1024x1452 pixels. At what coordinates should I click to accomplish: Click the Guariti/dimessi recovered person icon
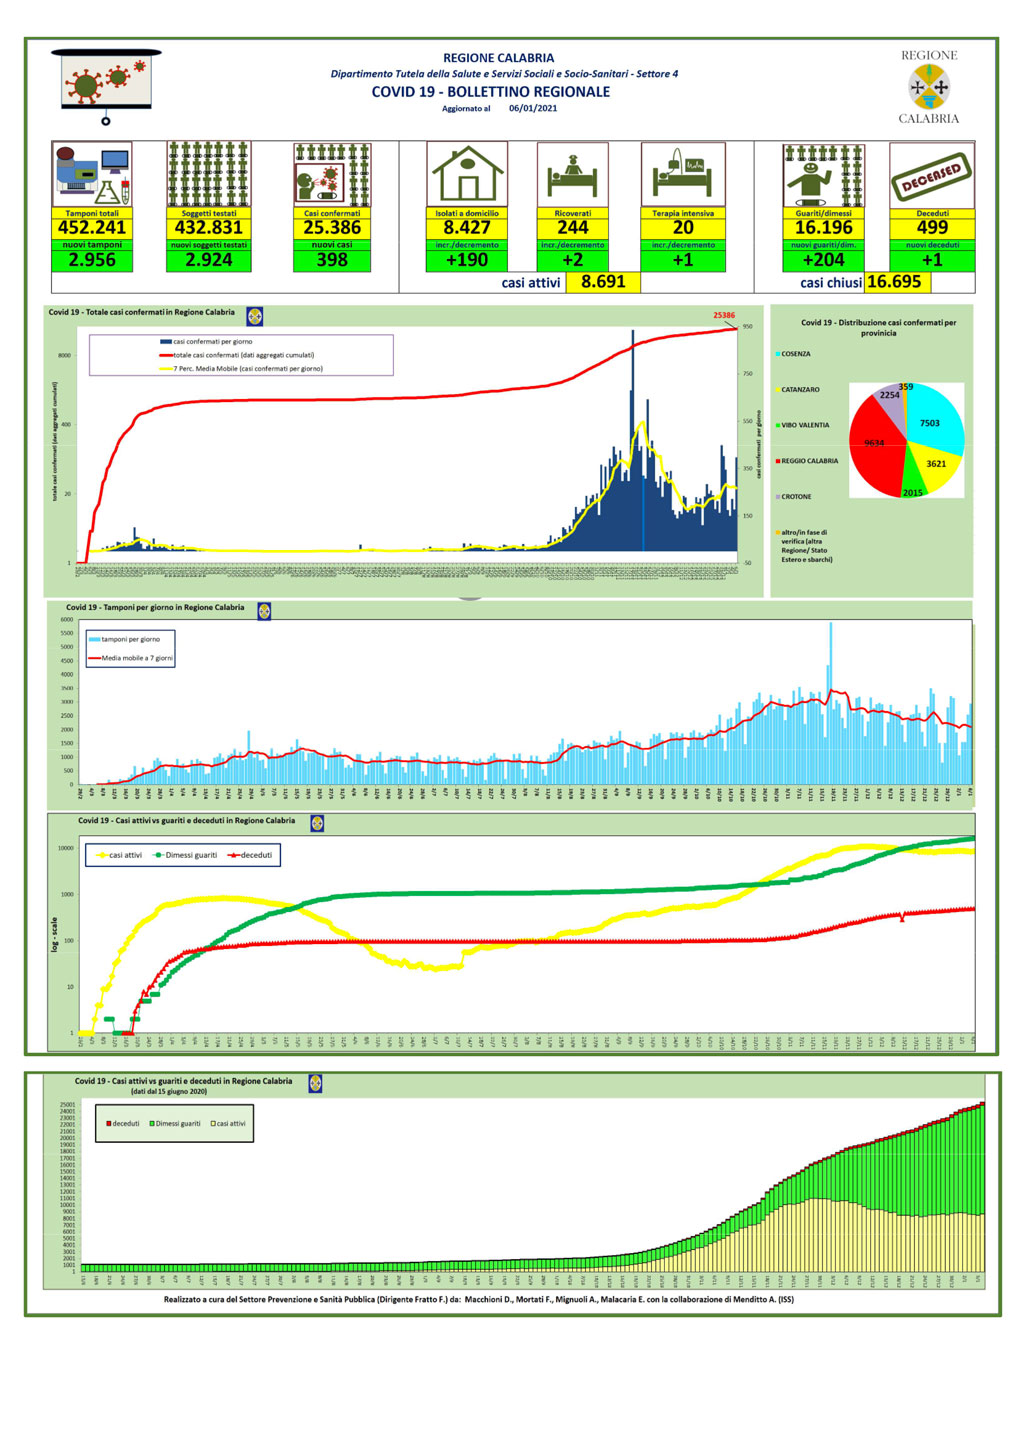point(823,175)
